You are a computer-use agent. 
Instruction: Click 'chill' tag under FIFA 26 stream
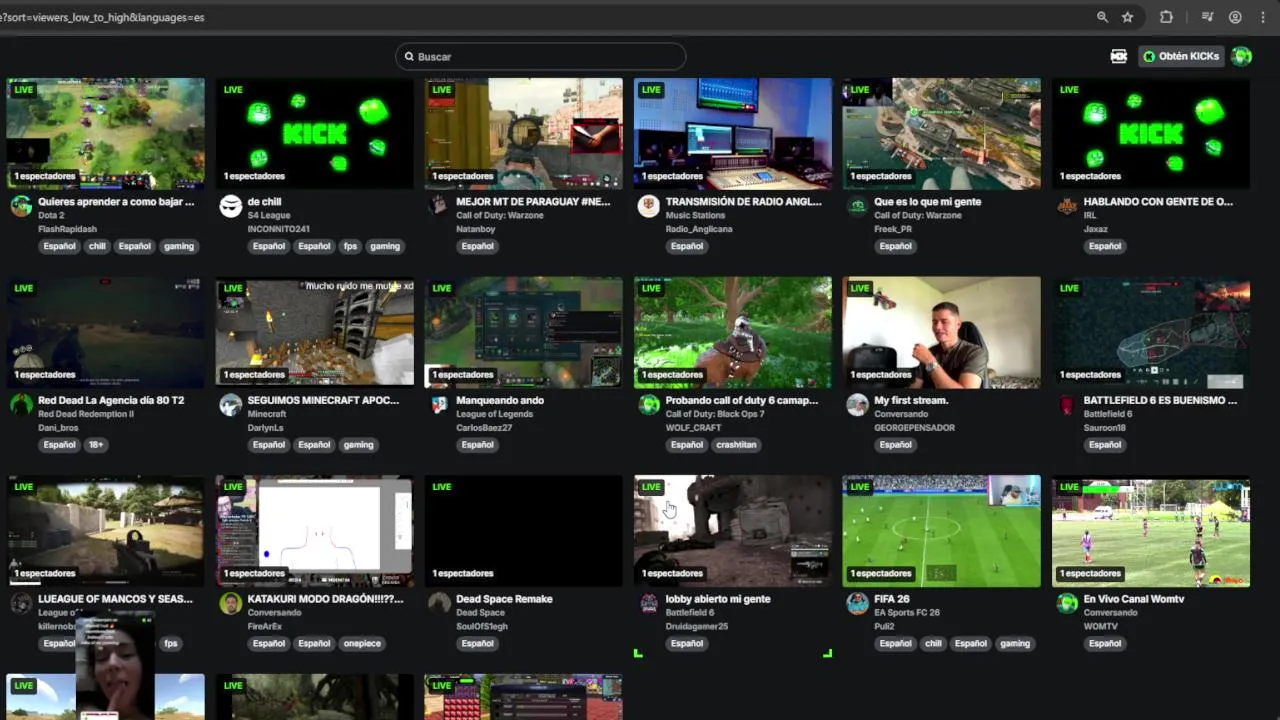933,643
